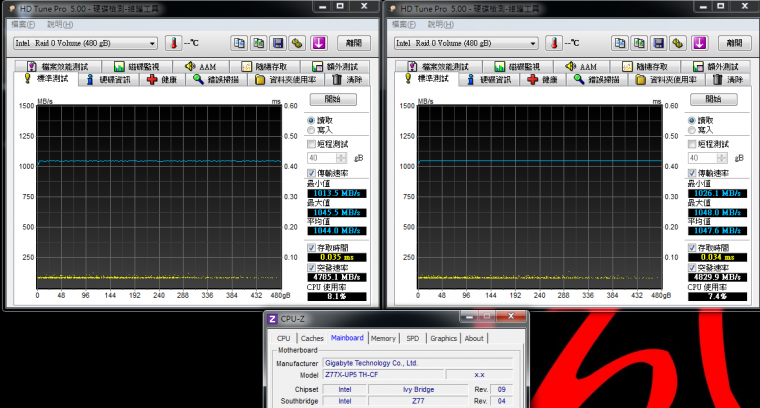The width and height of the screenshot is (760, 408).
Task: Switch to Memory tab in CPU-Z
Action: pyautogui.click(x=383, y=338)
